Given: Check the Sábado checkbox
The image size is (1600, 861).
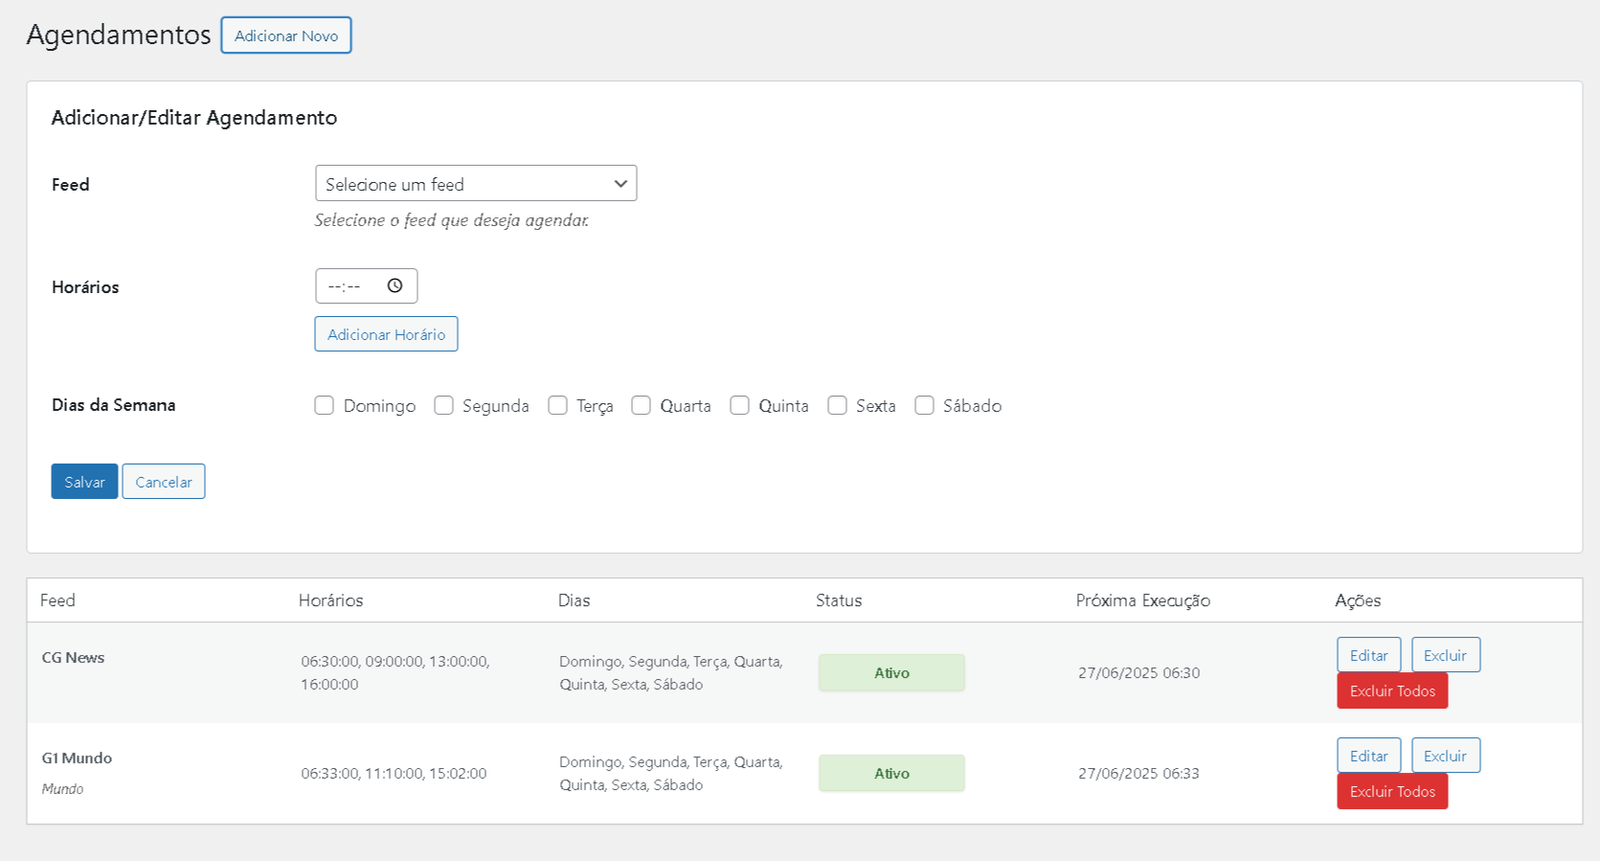Looking at the screenshot, I should click(925, 405).
